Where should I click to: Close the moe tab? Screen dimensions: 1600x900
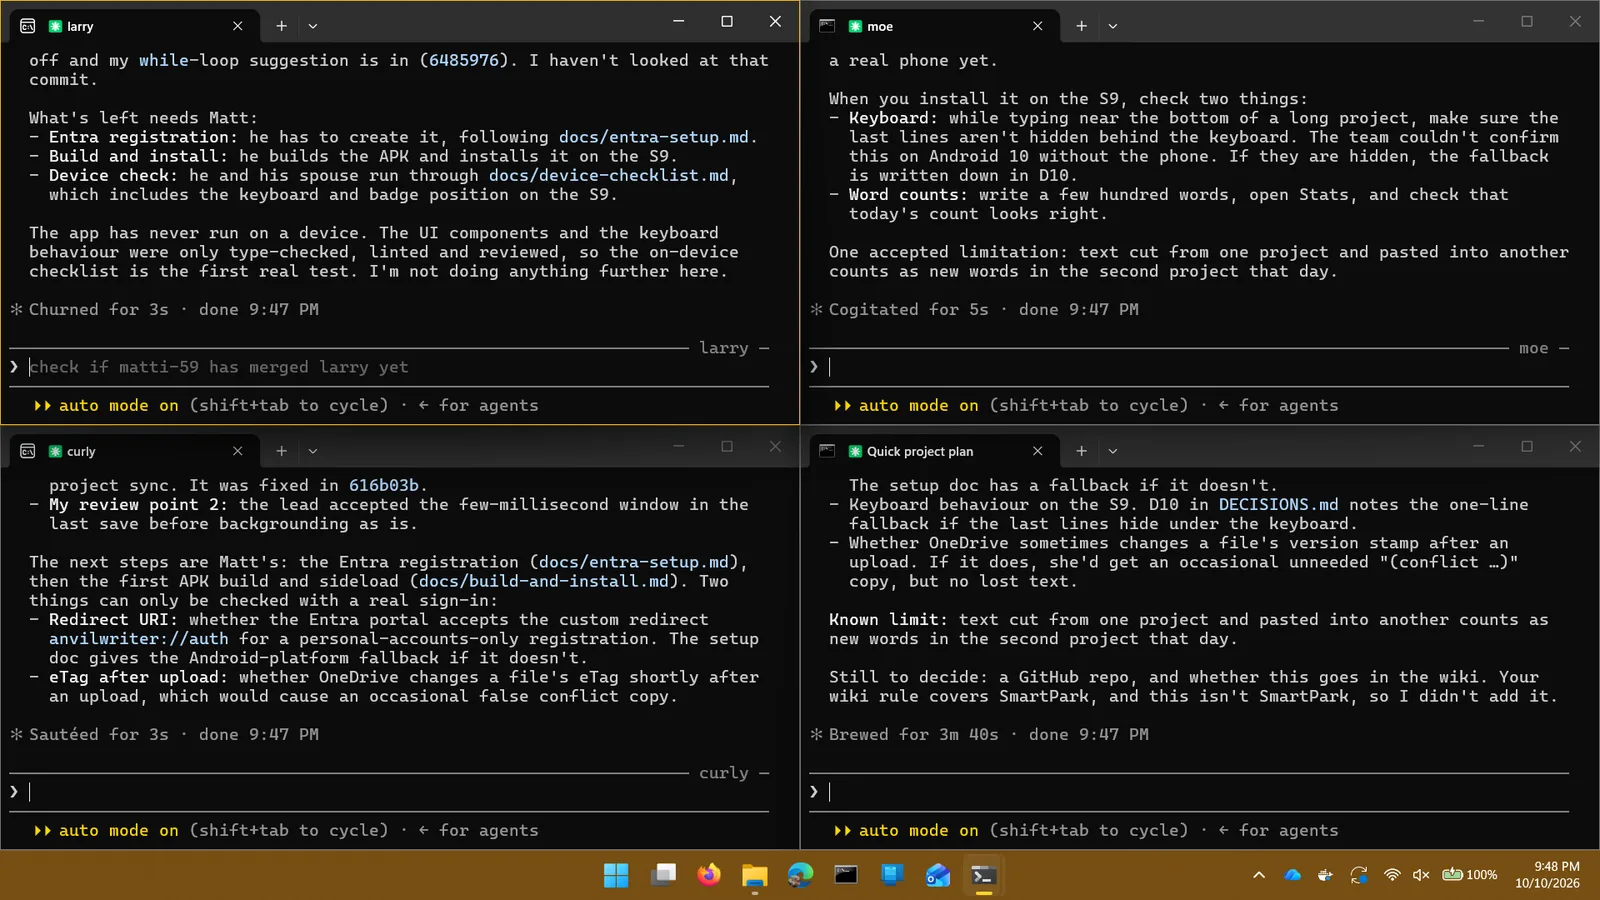click(1037, 26)
